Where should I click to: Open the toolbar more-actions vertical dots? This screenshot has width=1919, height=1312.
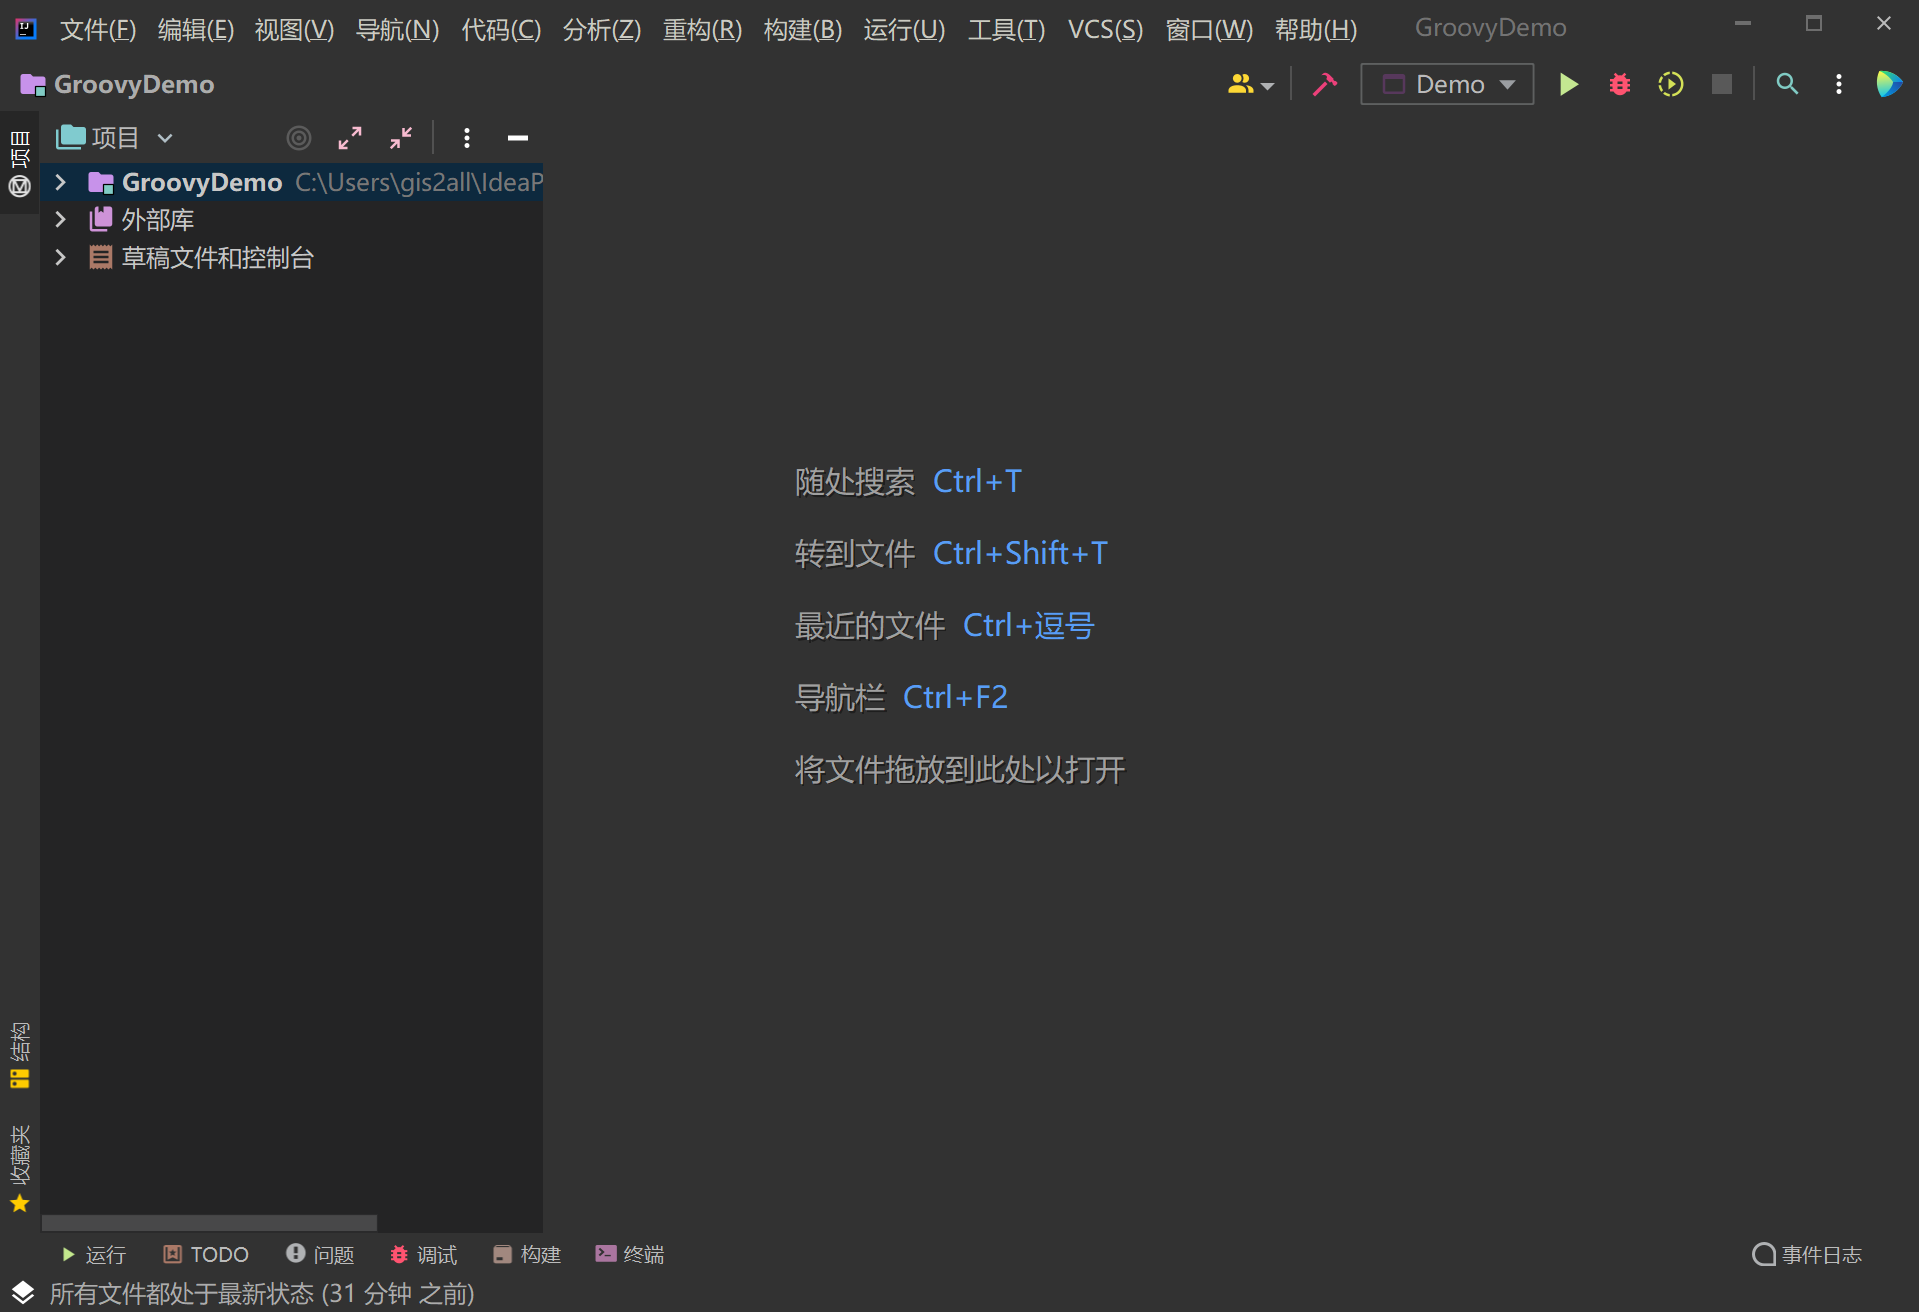1838,85
